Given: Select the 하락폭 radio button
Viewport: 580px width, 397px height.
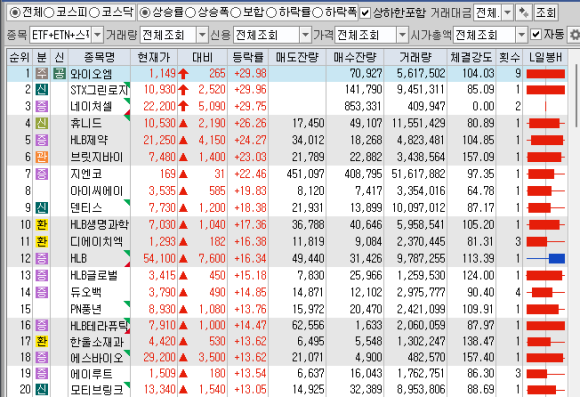Looking at the screenshot, I should [x=317, y=13].
